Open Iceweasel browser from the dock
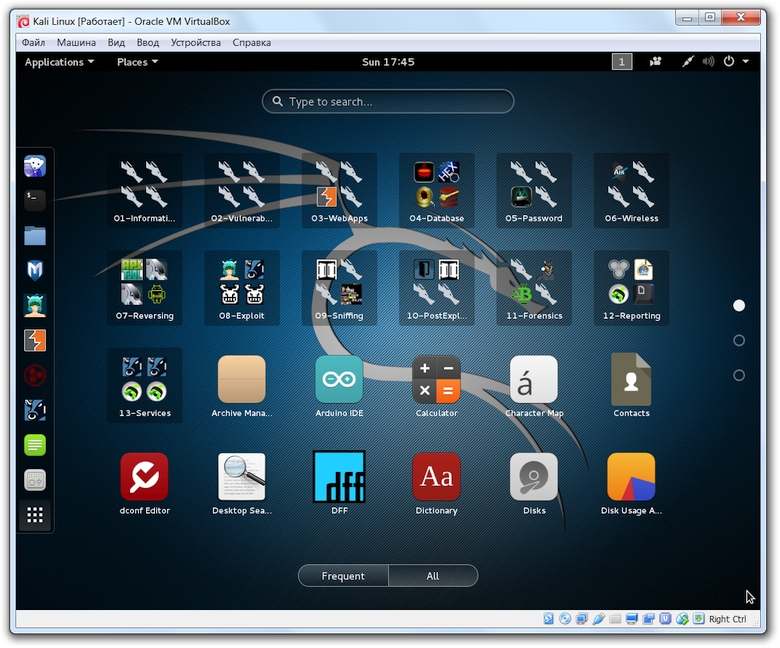The width and height of the screenshot is (780, 648). coord(35,166)
